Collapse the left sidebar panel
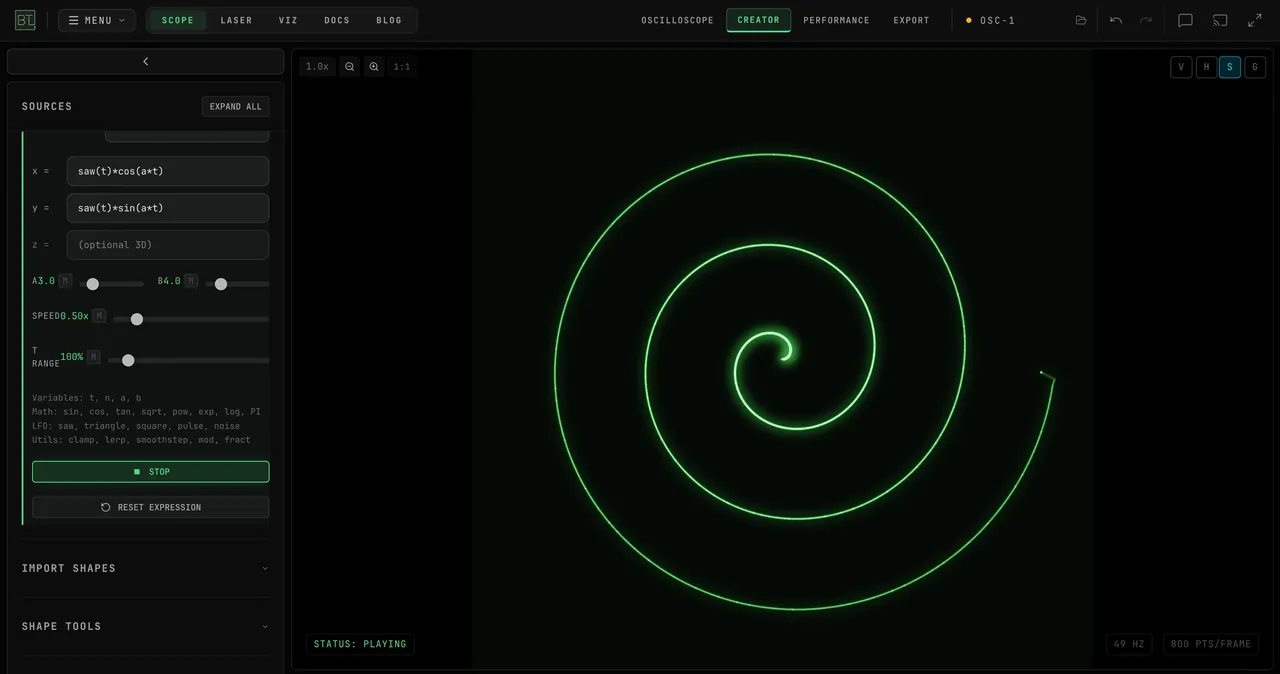This screenshot has height=674, width=1280. click(x=145, y=61)
